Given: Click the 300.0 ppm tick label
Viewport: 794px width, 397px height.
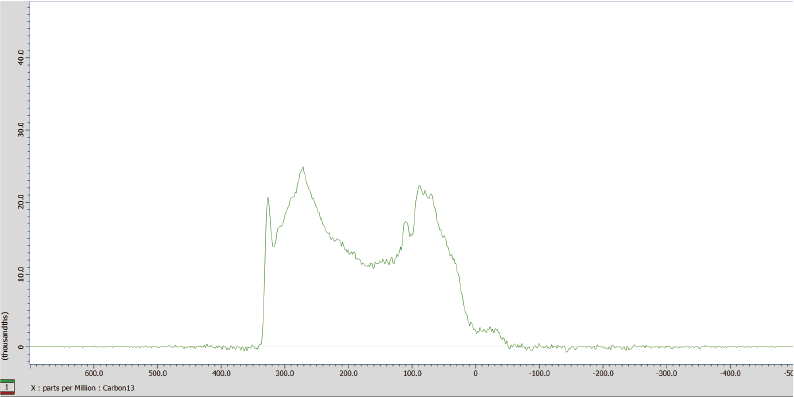Looking at the screenshot, I should coord(285,373).
